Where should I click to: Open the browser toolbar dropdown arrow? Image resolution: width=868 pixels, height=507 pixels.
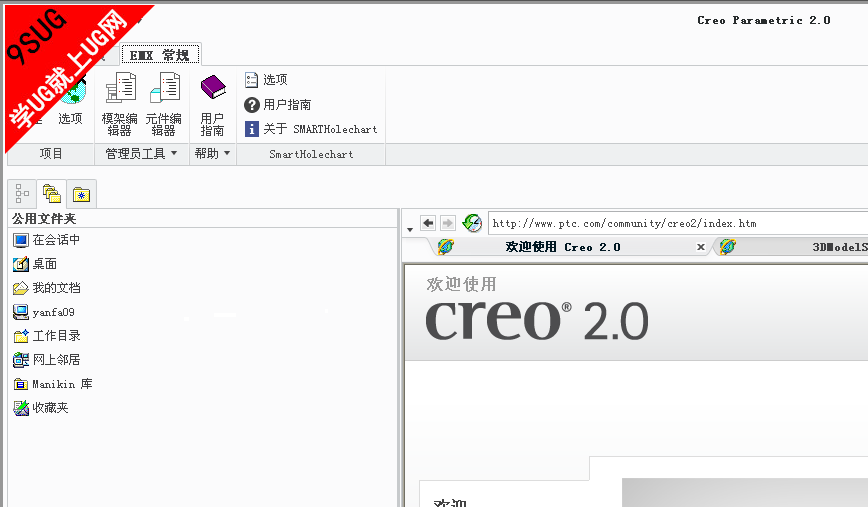tap(410, 229)
